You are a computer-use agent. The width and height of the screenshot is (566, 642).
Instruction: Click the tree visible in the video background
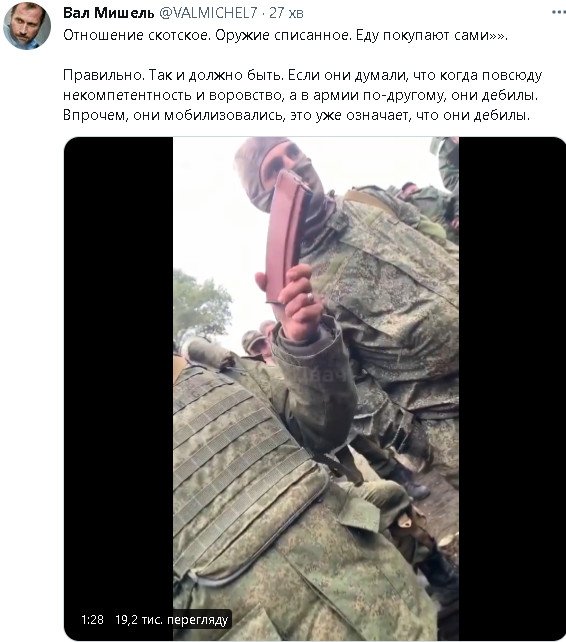(x=201, y=305)
